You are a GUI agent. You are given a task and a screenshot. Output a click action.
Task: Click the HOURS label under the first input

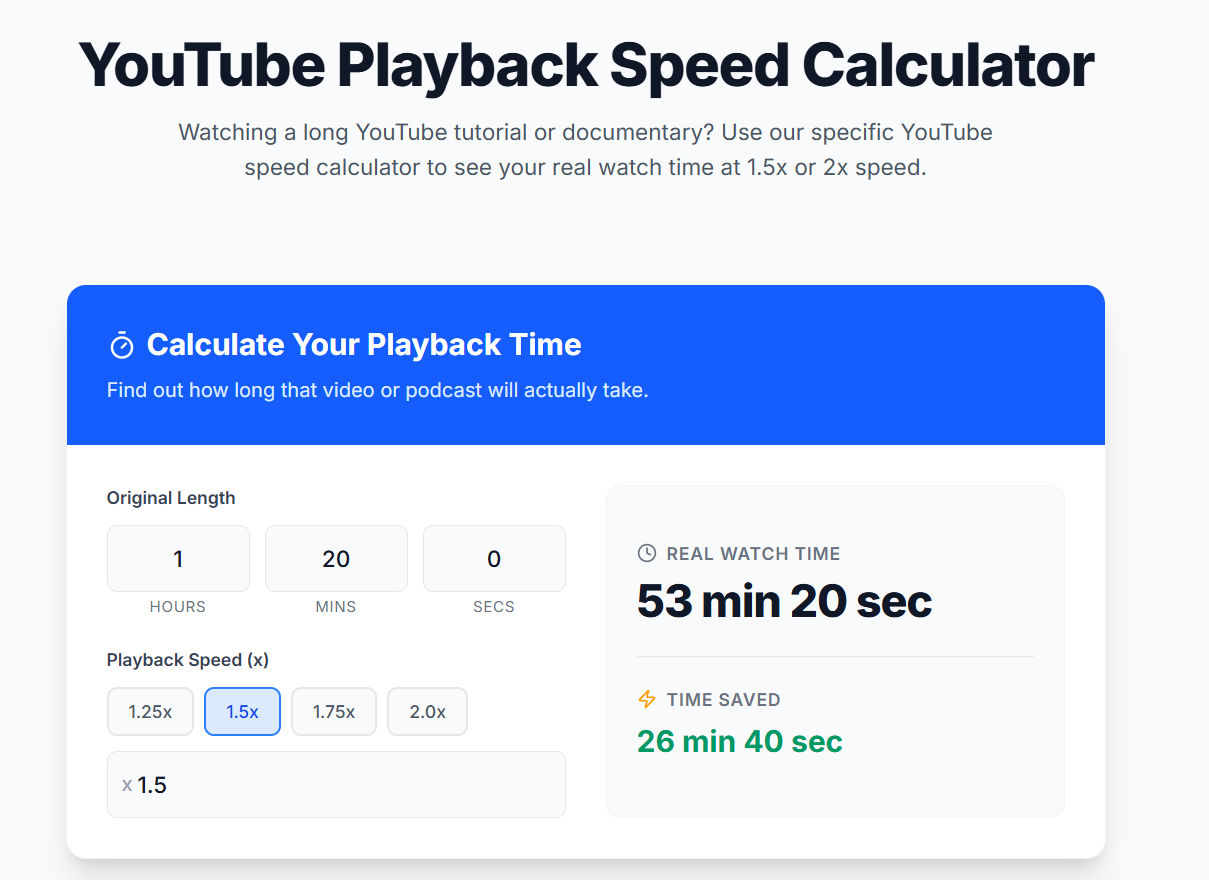178,606
